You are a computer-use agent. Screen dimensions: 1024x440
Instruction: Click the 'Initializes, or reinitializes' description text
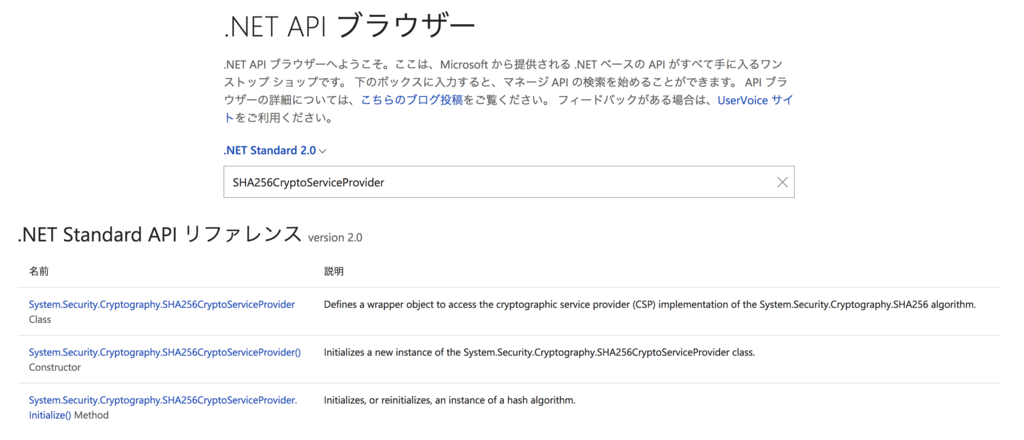(x=450, y=400)
